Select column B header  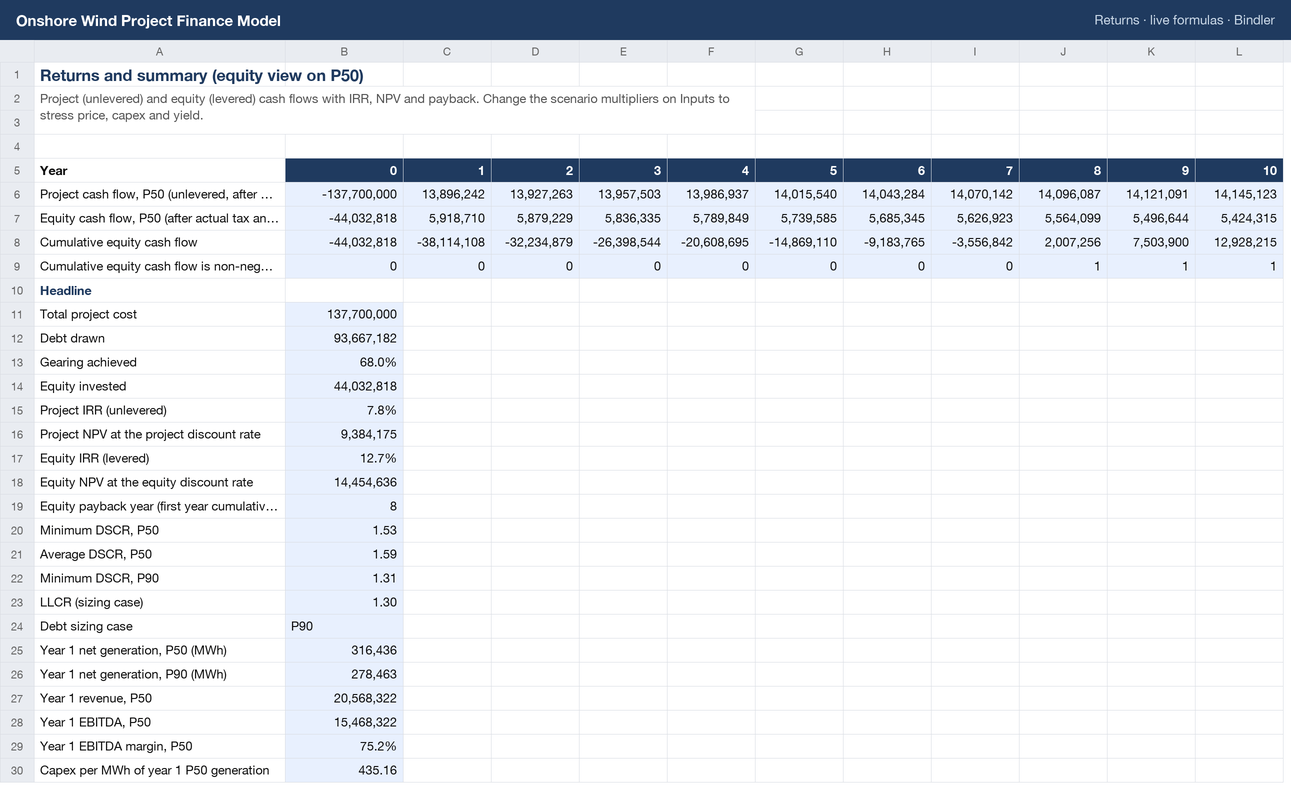(x=344, y=51)
